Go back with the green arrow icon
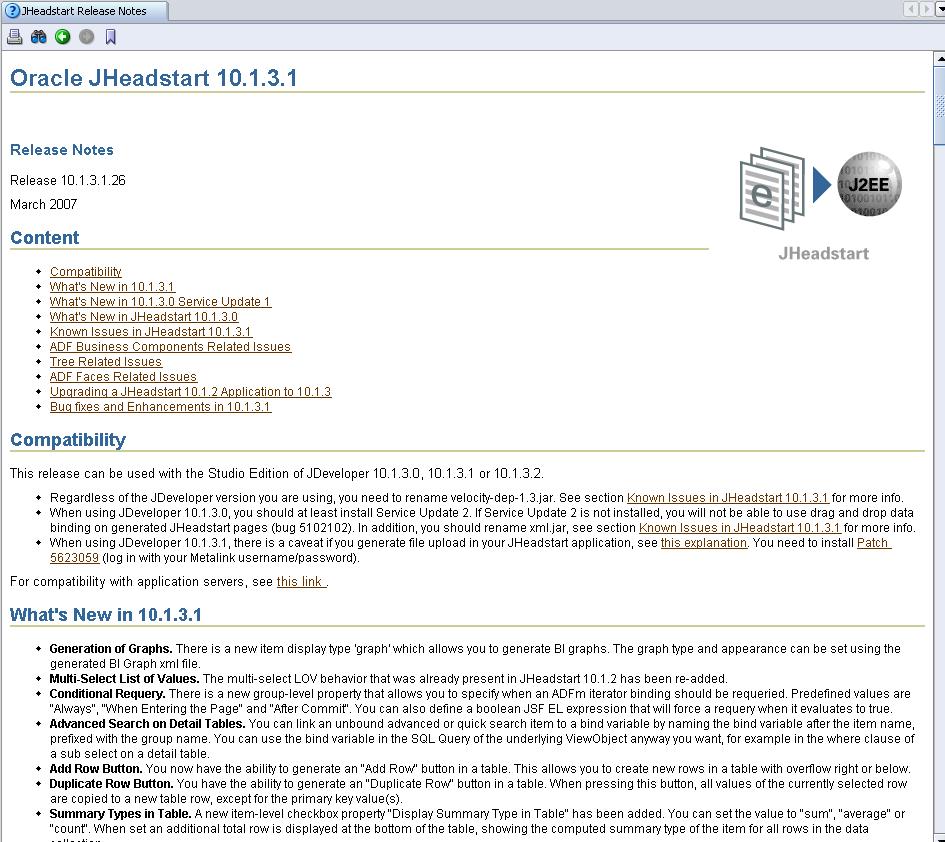 63,37
